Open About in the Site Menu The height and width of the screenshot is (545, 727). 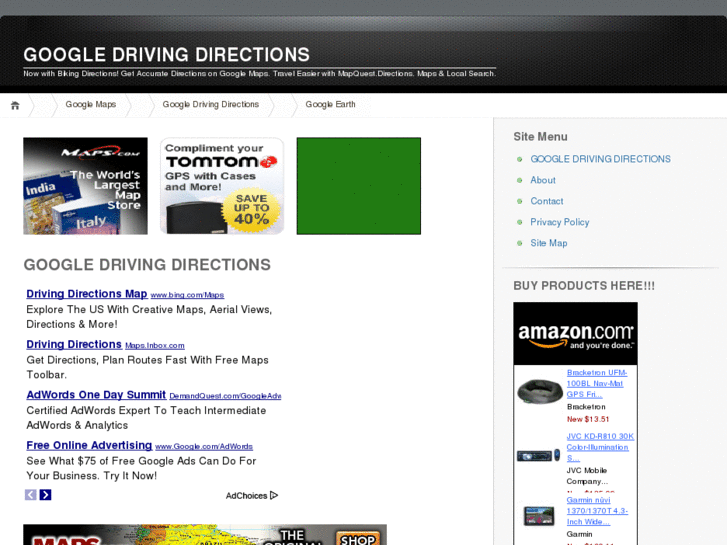click(543, 180)
